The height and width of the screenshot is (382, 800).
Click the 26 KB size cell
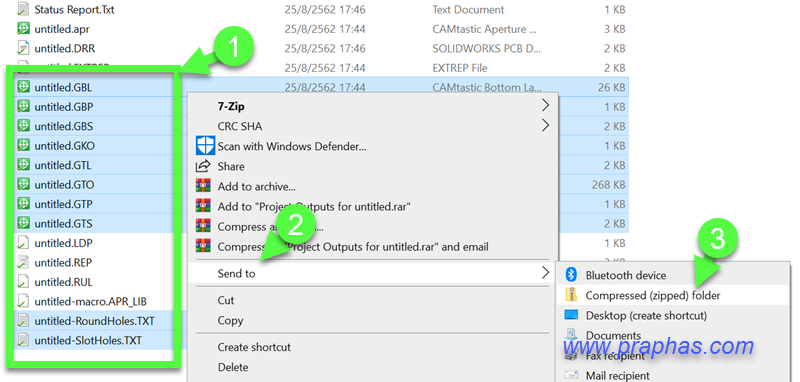[x=611, y=87]
